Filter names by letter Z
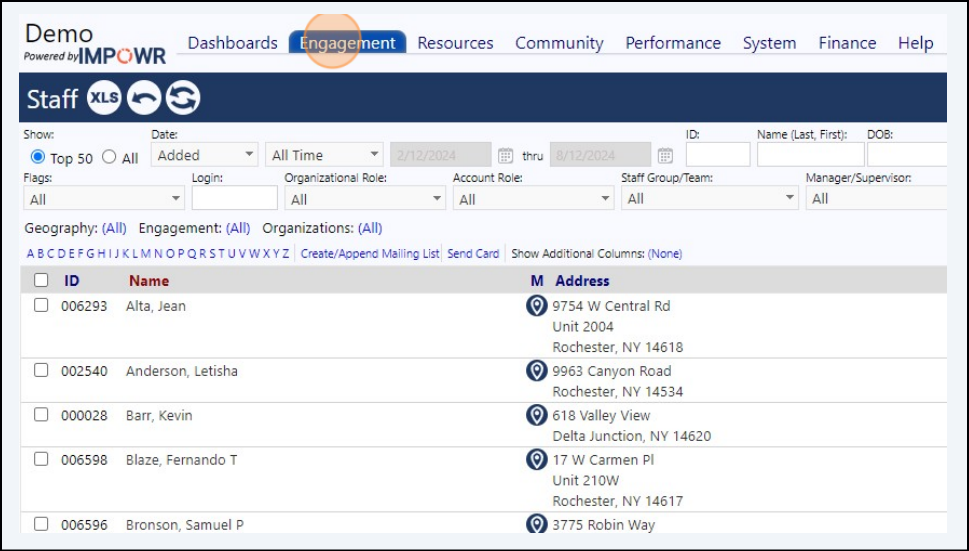This screenshot has height=551, width=969. (286, 254)
